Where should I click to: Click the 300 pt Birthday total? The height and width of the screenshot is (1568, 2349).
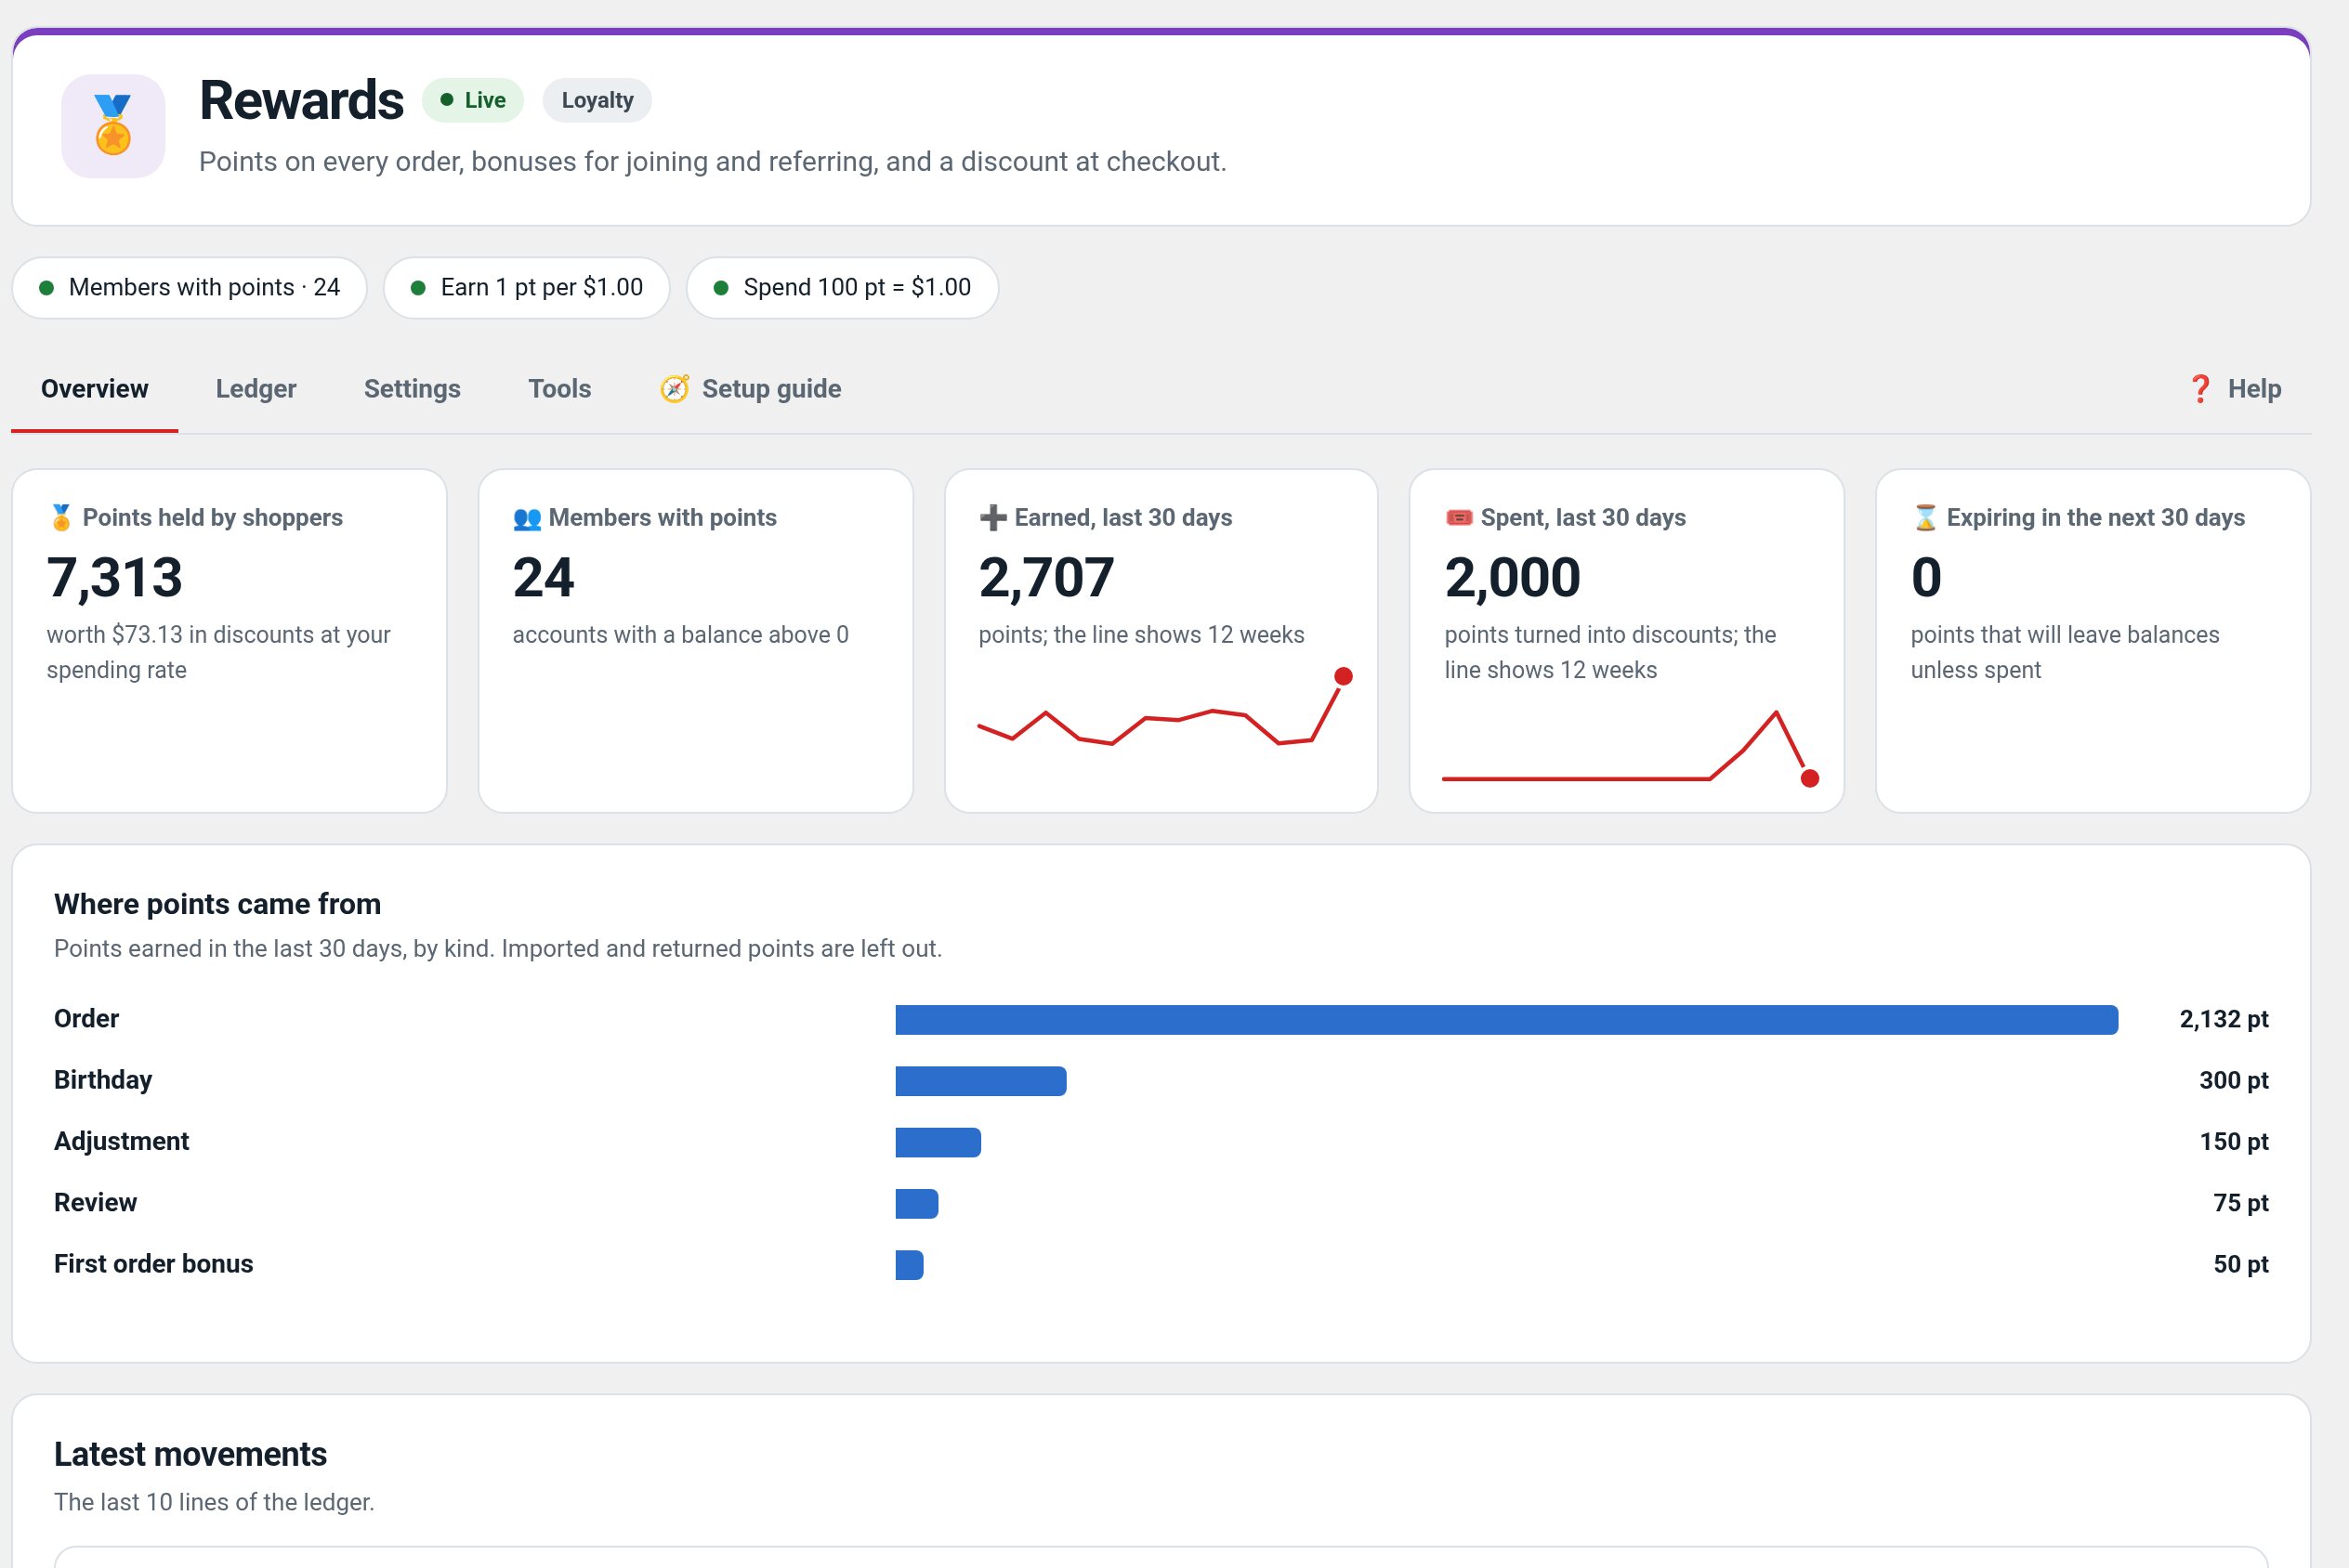(x=2234, y=1080)
